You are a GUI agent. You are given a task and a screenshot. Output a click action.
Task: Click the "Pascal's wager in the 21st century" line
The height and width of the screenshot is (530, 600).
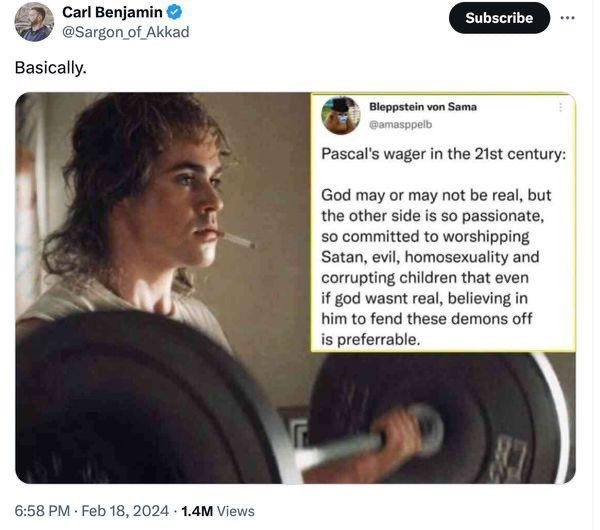443,154
